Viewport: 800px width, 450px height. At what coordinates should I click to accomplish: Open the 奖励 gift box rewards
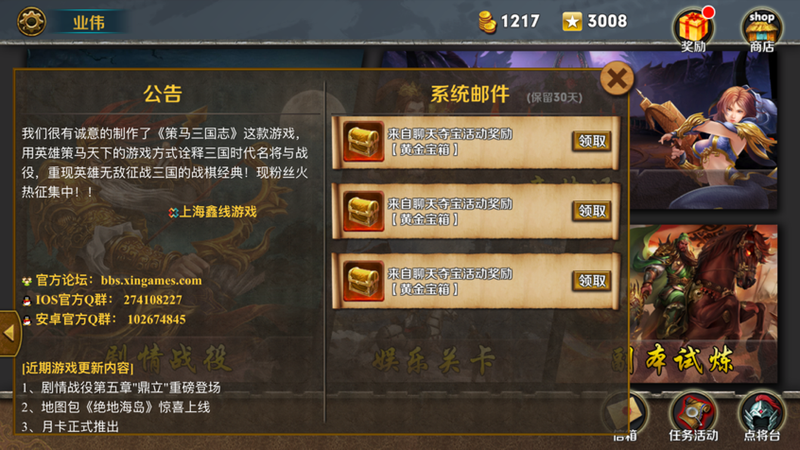click(693, 29)
